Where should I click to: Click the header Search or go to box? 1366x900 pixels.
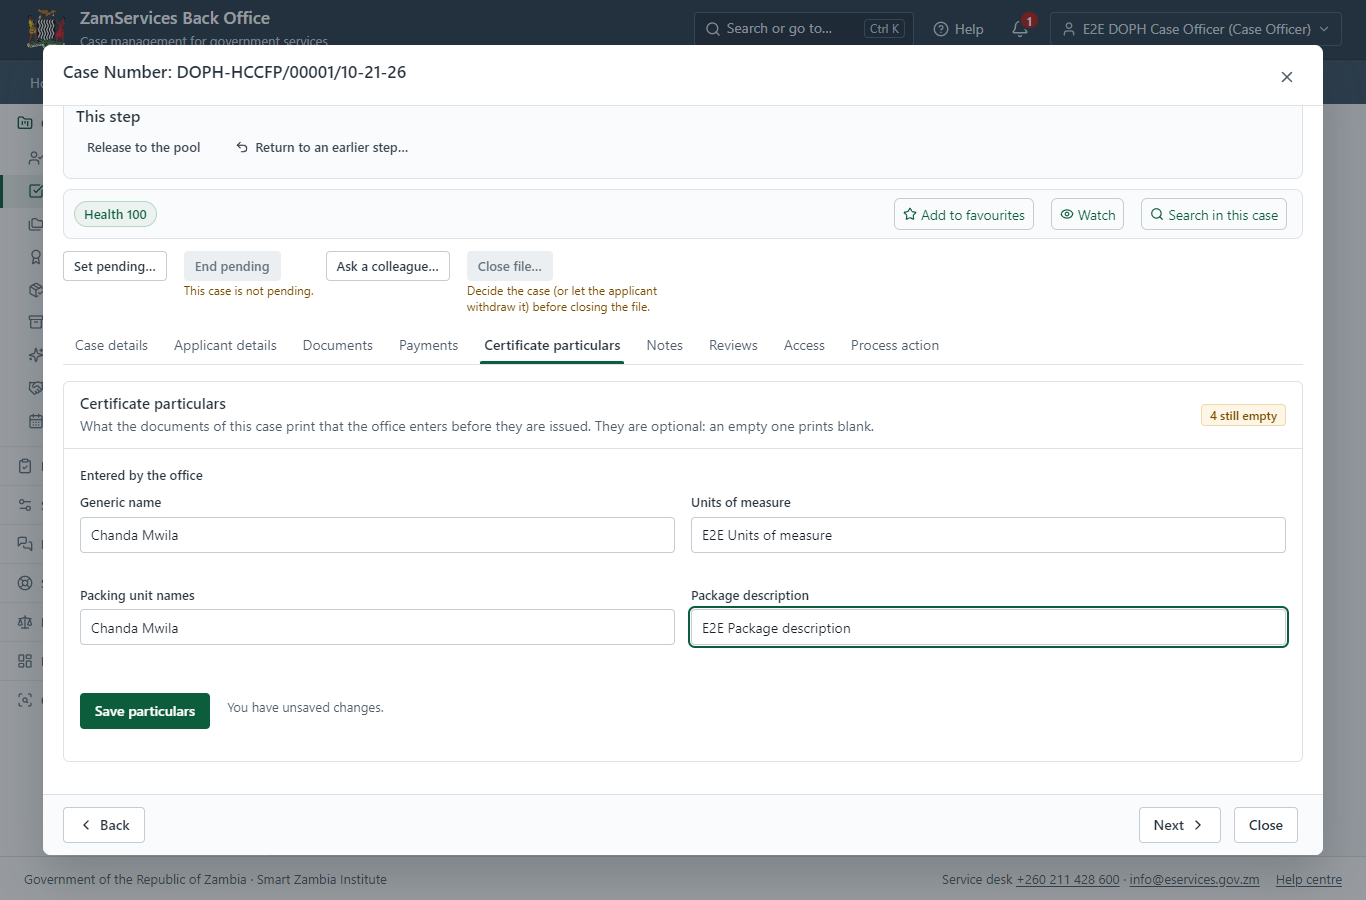tap(804, 29)
